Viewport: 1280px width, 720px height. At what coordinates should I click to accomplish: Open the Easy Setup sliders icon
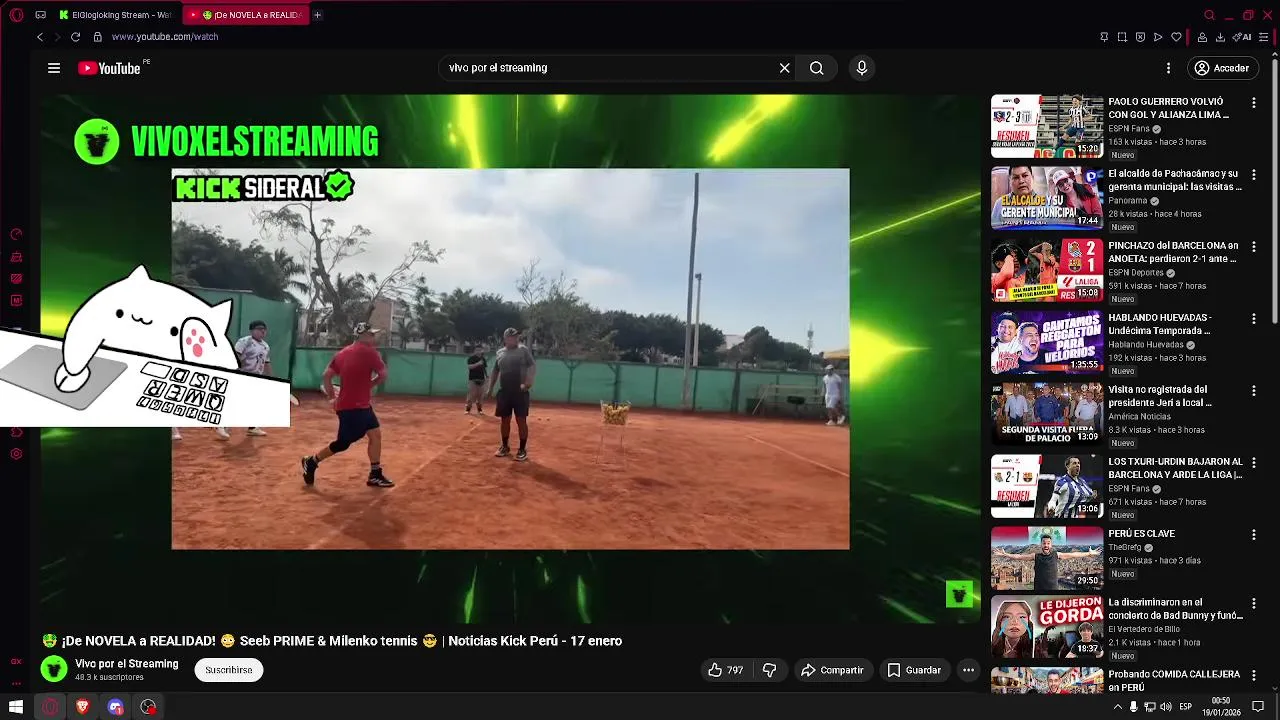coord(1264,37)
